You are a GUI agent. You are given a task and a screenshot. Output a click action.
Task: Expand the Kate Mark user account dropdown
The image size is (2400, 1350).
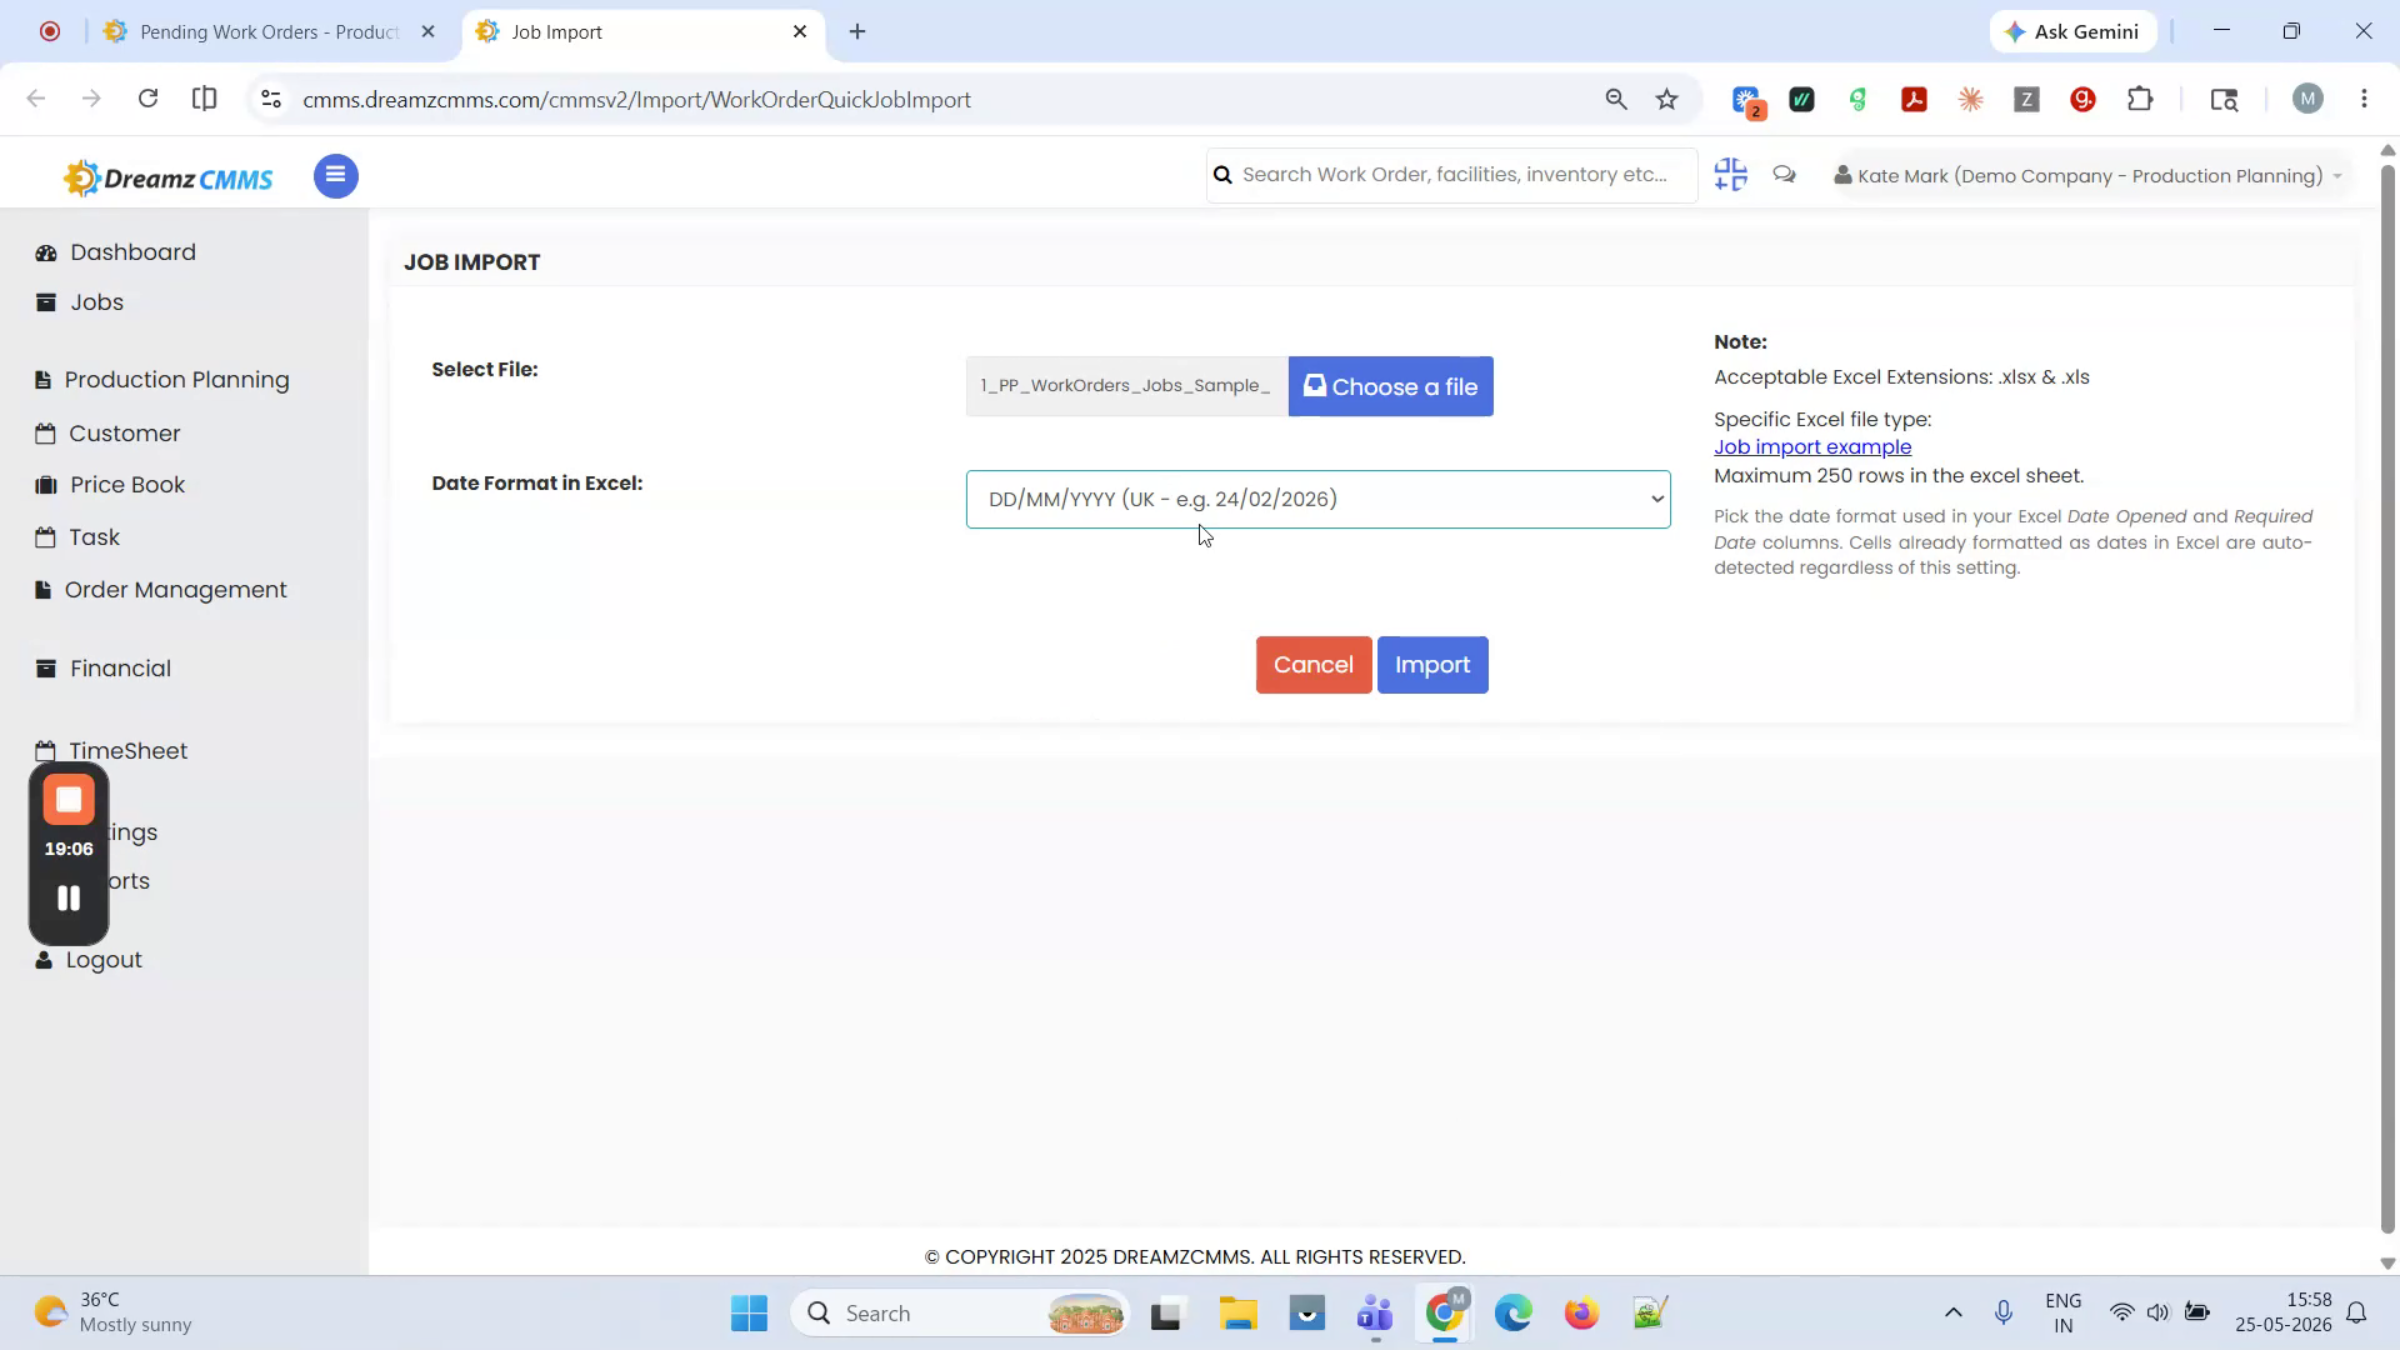click(2088, 176)
